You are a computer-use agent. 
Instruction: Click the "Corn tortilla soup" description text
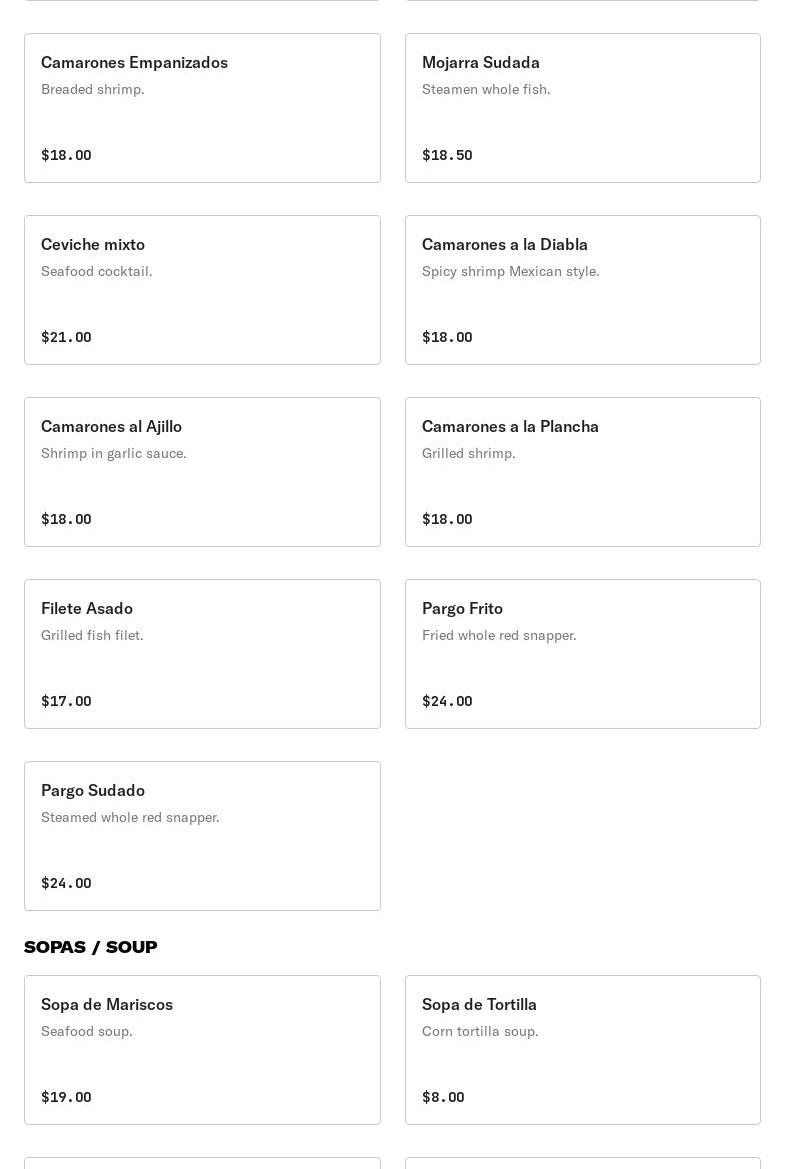tap(480, 1031)
